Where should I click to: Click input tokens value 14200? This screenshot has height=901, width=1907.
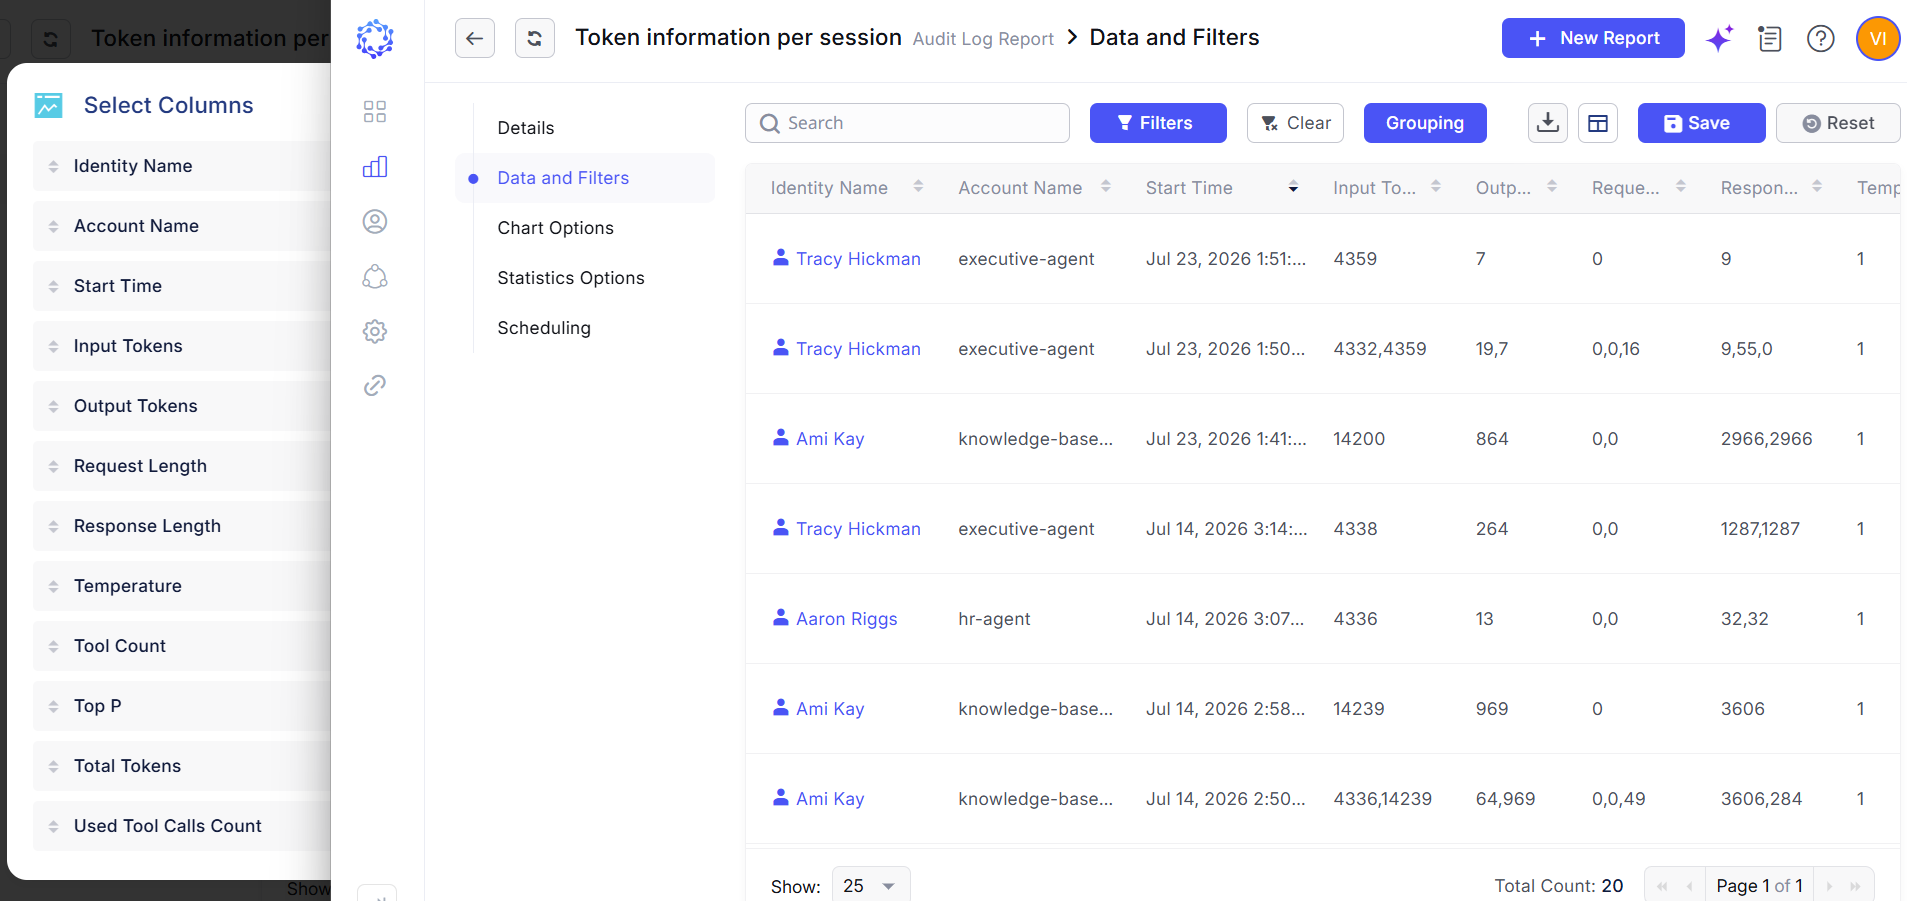coord(1359,439)
